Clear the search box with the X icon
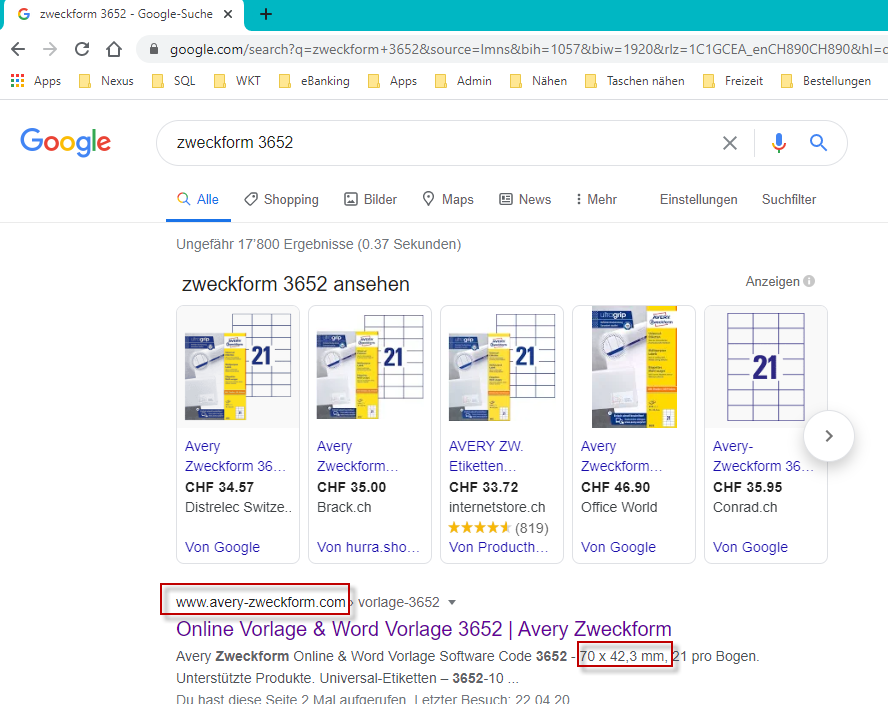 730,143
